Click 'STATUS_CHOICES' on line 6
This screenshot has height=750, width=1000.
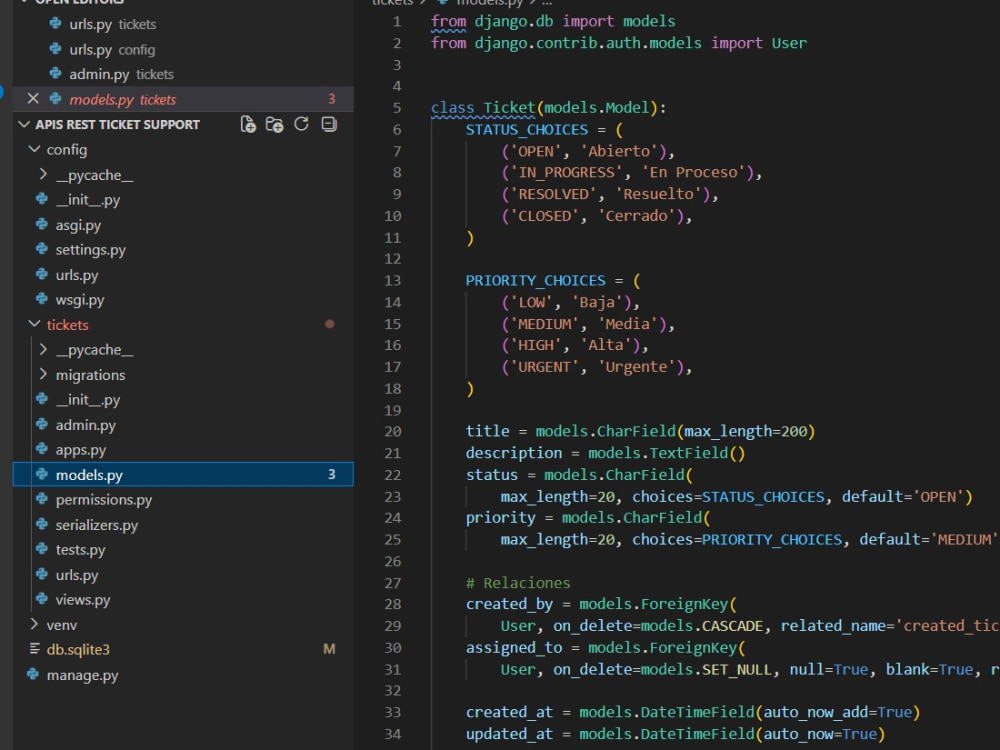[527, 129]
